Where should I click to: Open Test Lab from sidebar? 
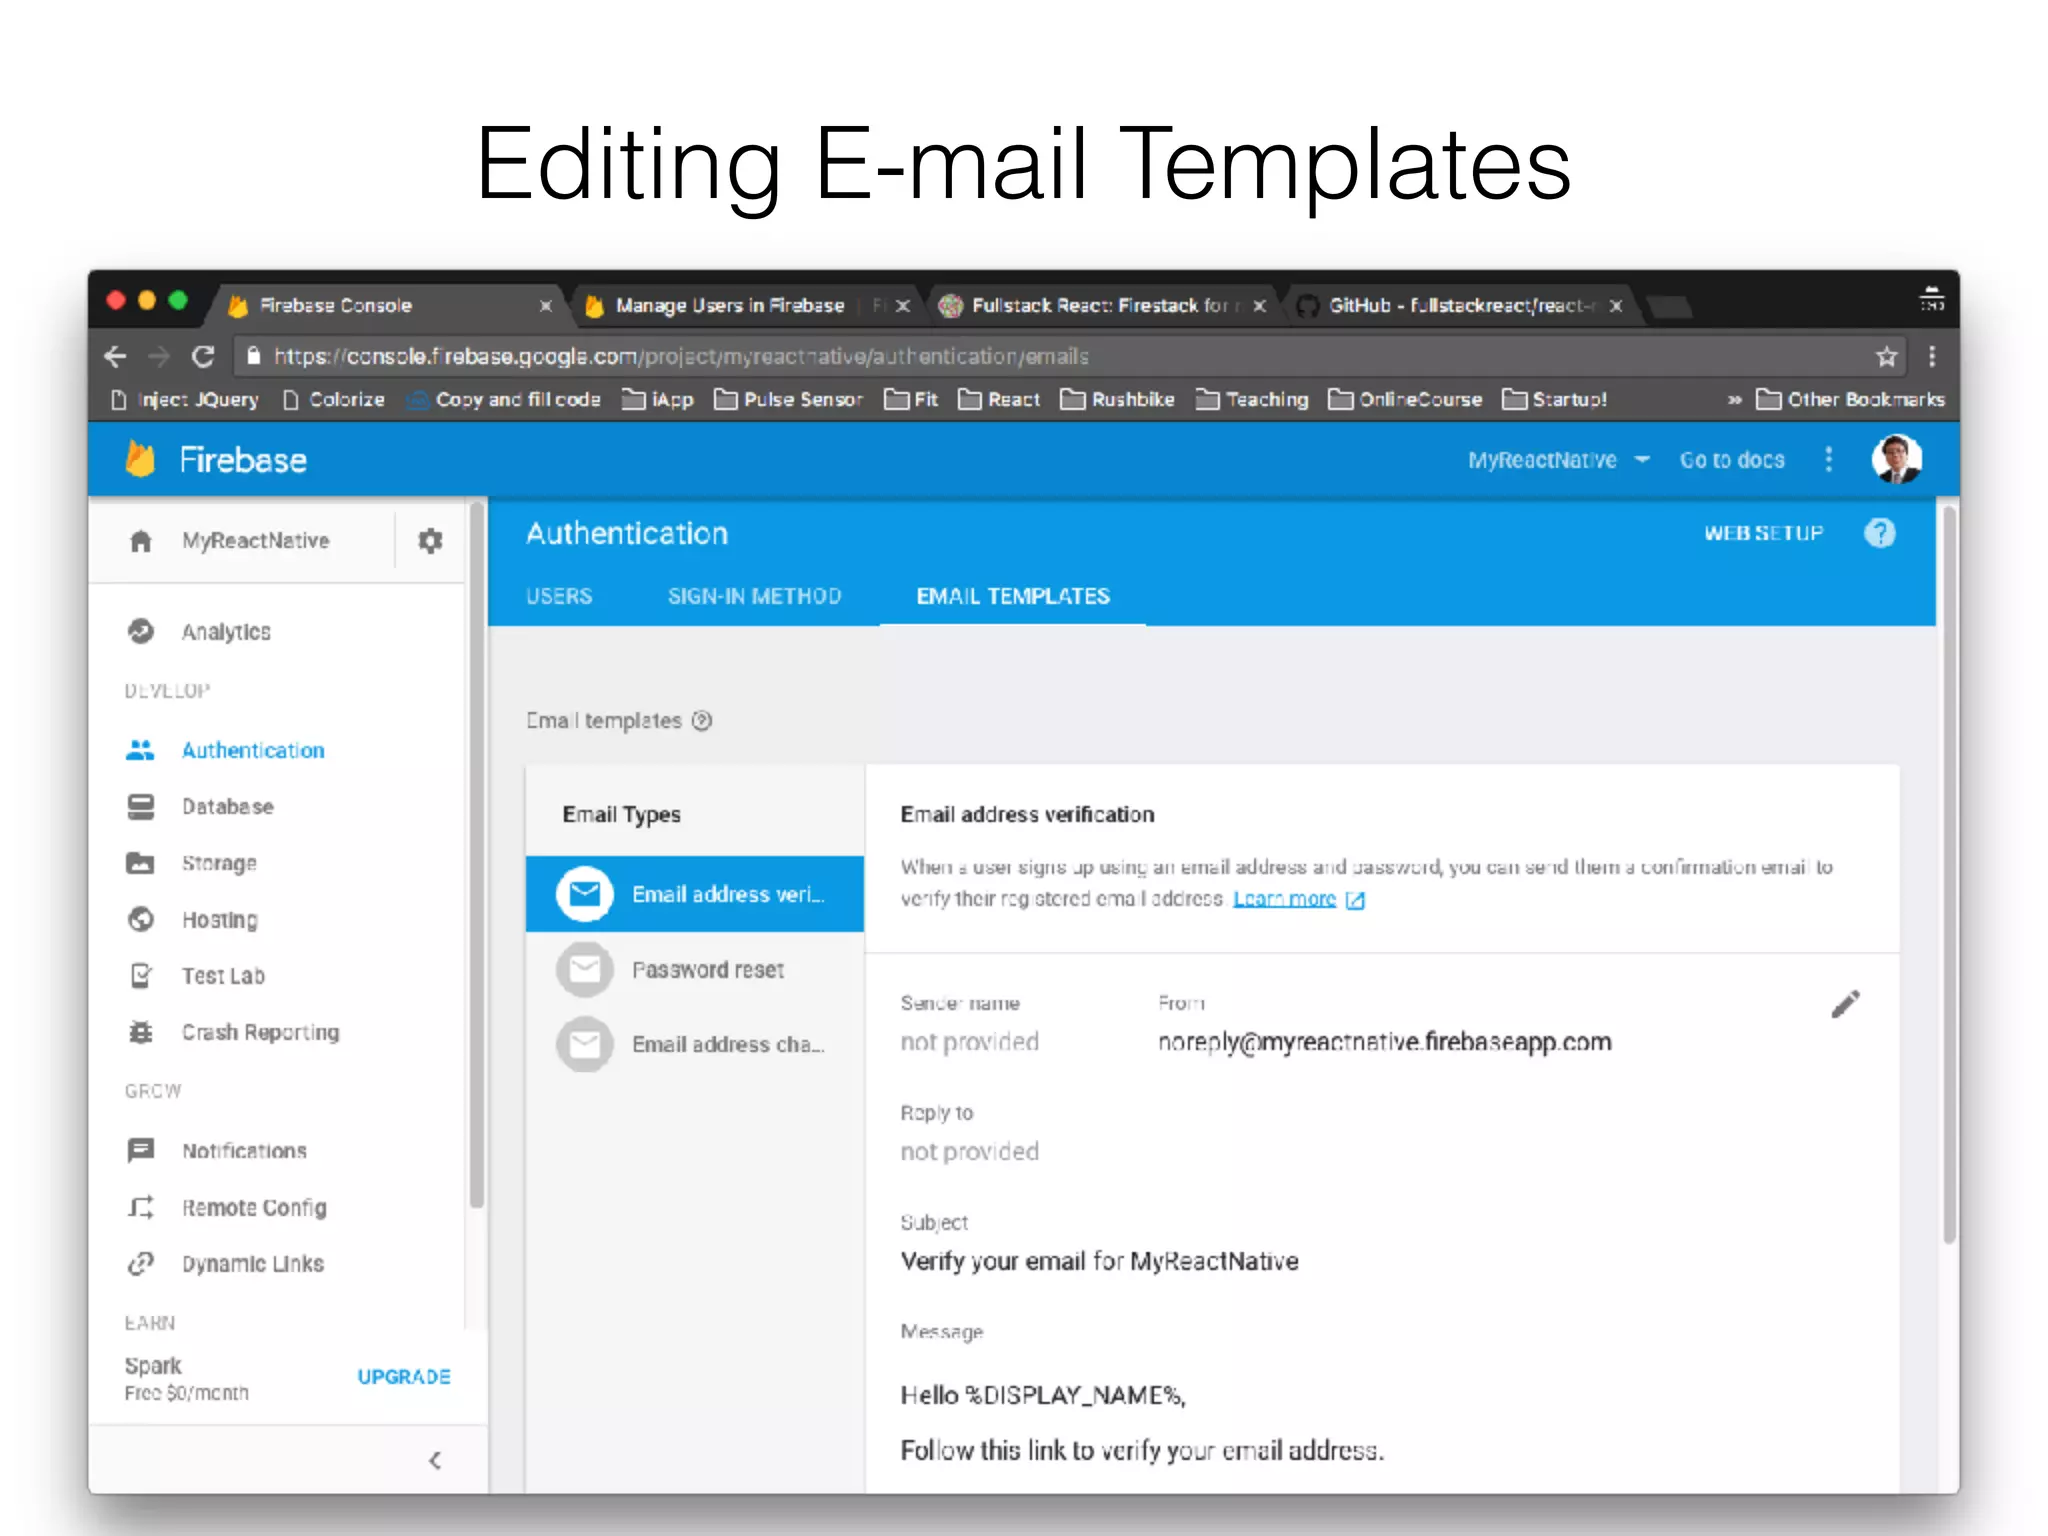click(196, 976)
